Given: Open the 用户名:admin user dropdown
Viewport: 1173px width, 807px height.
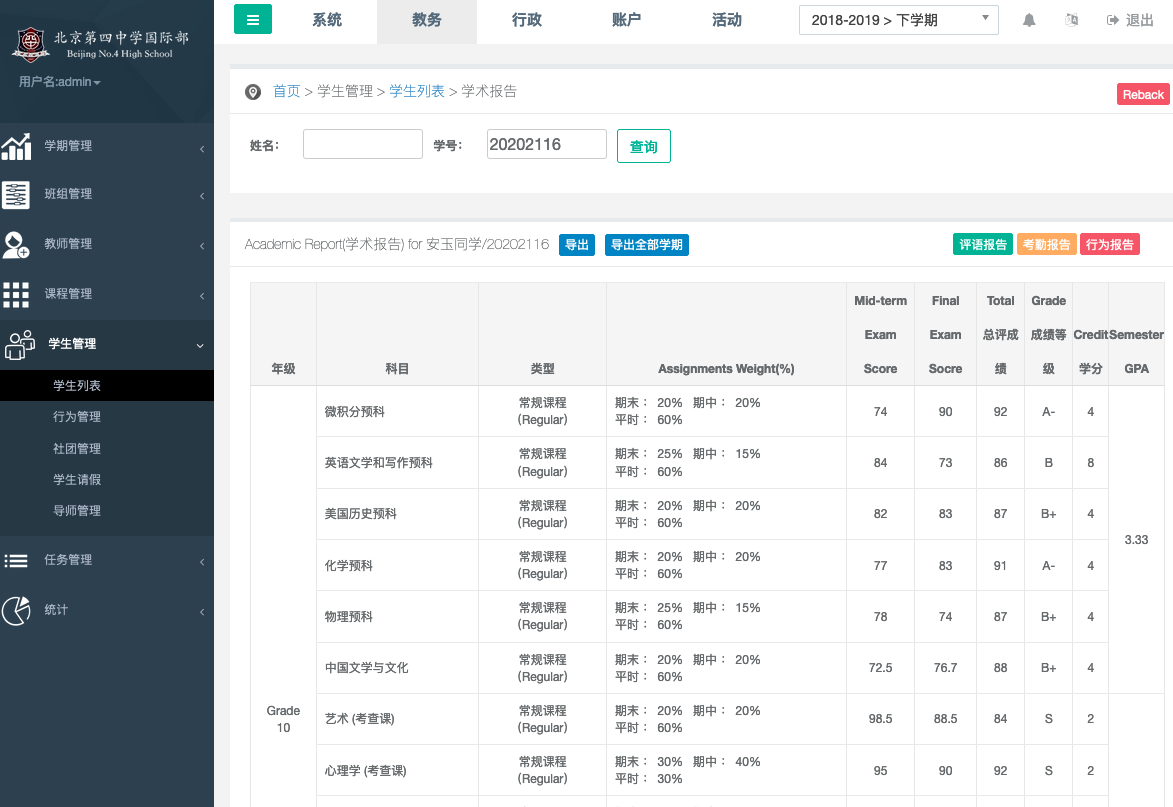Looking at the screenshot, I should point(60,82).
